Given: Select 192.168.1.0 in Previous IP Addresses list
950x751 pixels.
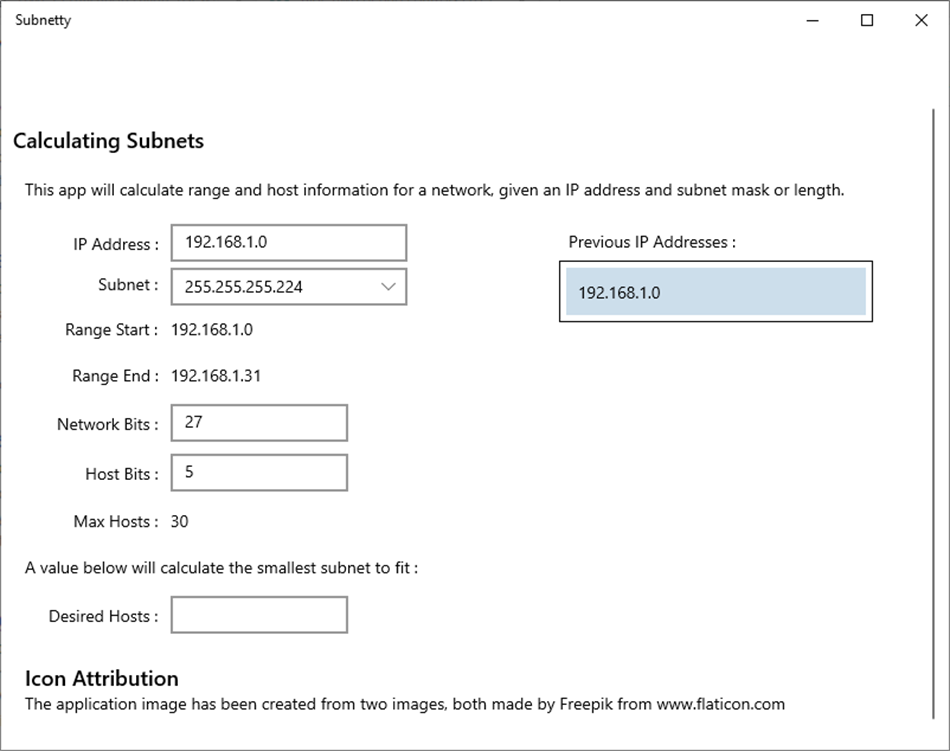Looking at the screenshot, I should pos(716,292).
